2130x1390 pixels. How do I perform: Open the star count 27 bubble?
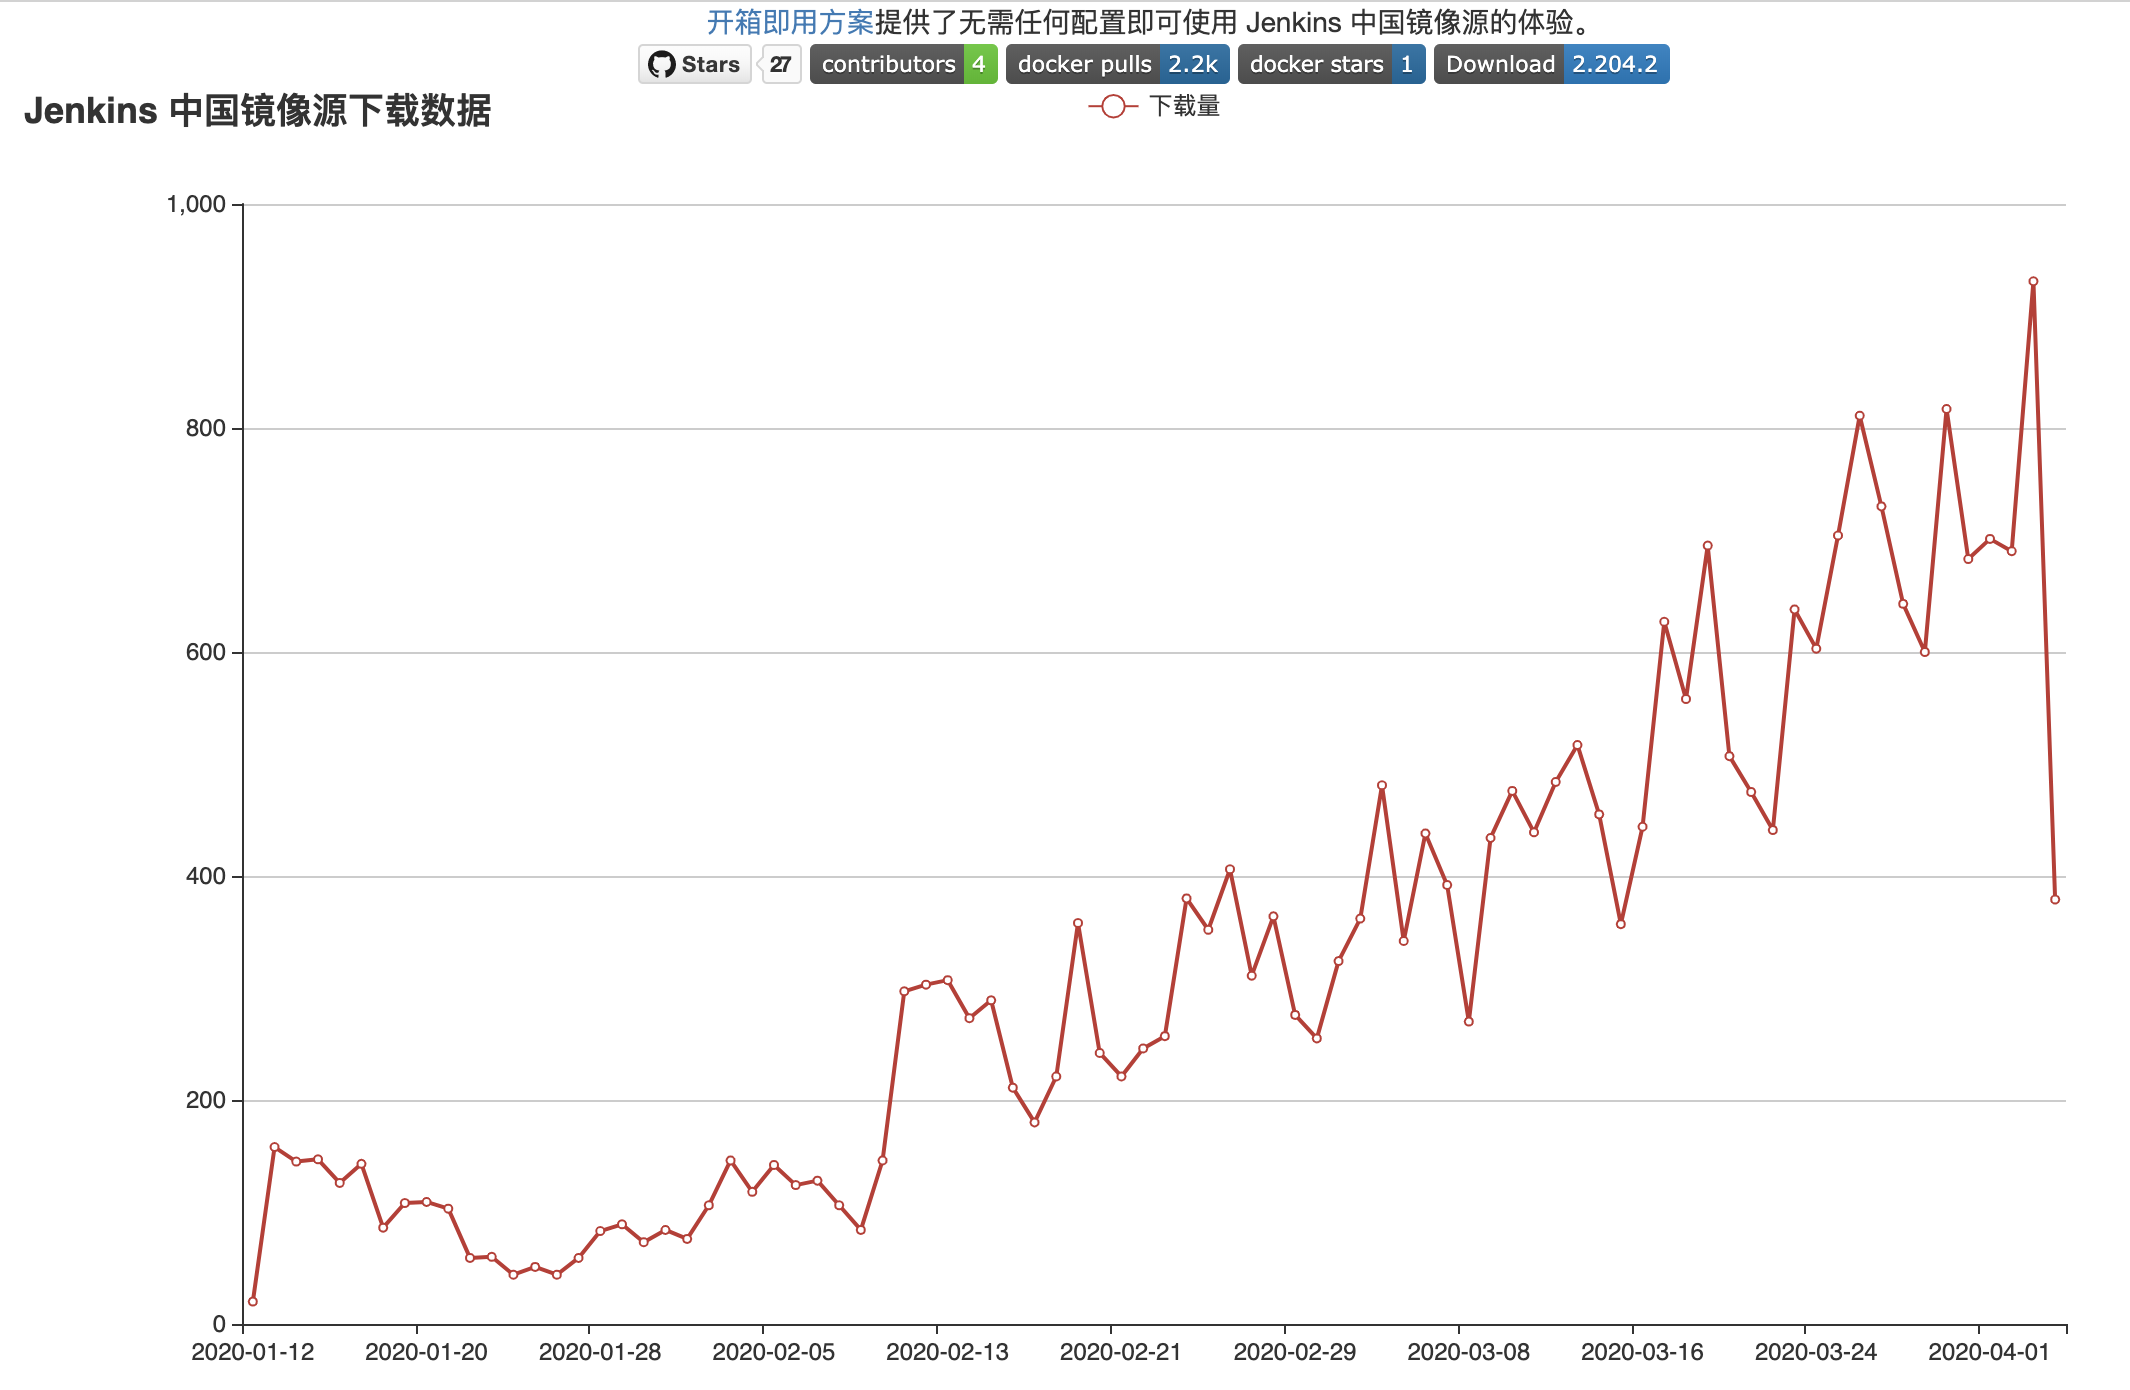(781, 64)
